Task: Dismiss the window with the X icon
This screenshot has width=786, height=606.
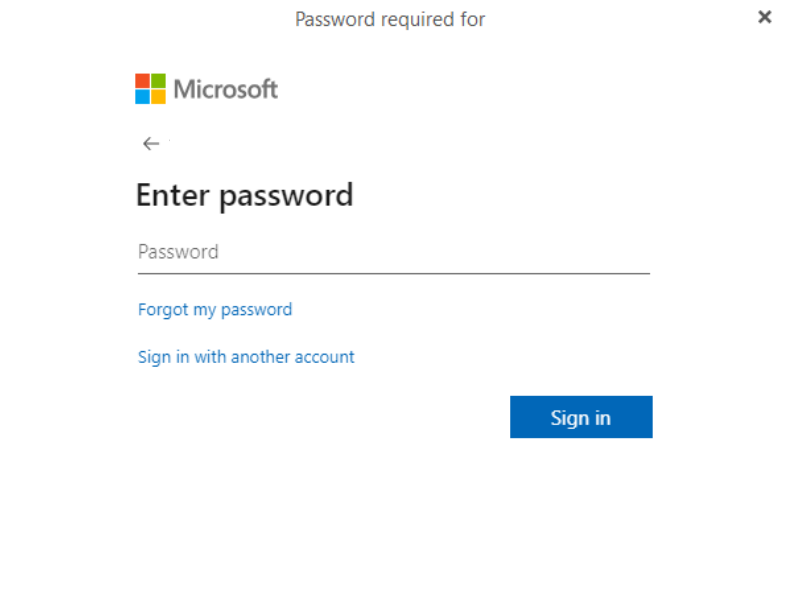Action: tap(764, 17)
